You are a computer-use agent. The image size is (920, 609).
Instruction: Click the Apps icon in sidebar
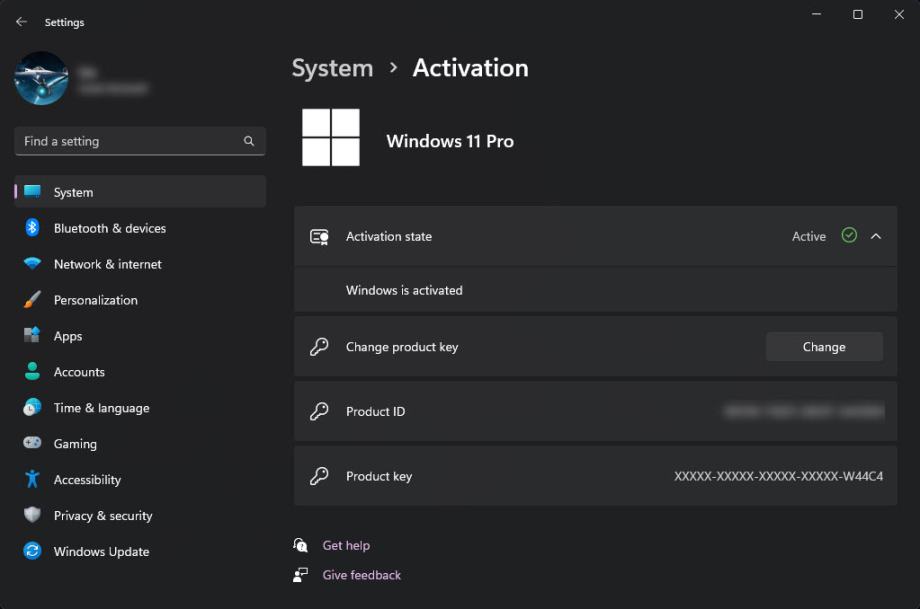pyautogui.click(x=32, y=336)
